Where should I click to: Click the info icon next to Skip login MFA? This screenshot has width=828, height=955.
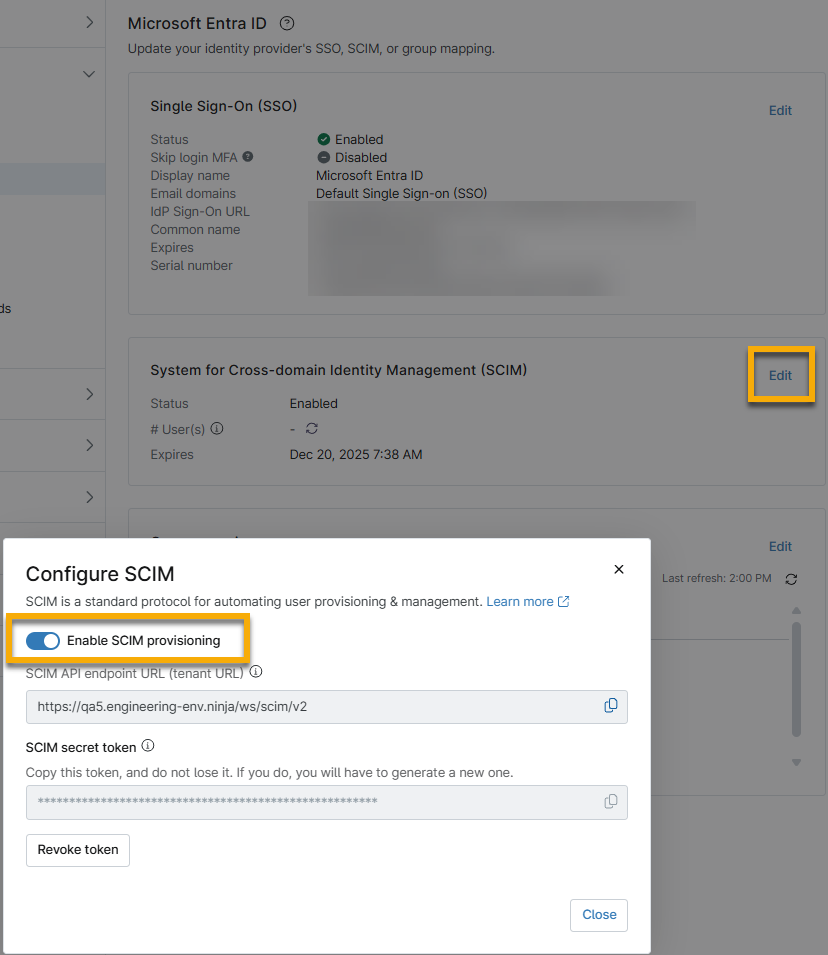(248, 157)
